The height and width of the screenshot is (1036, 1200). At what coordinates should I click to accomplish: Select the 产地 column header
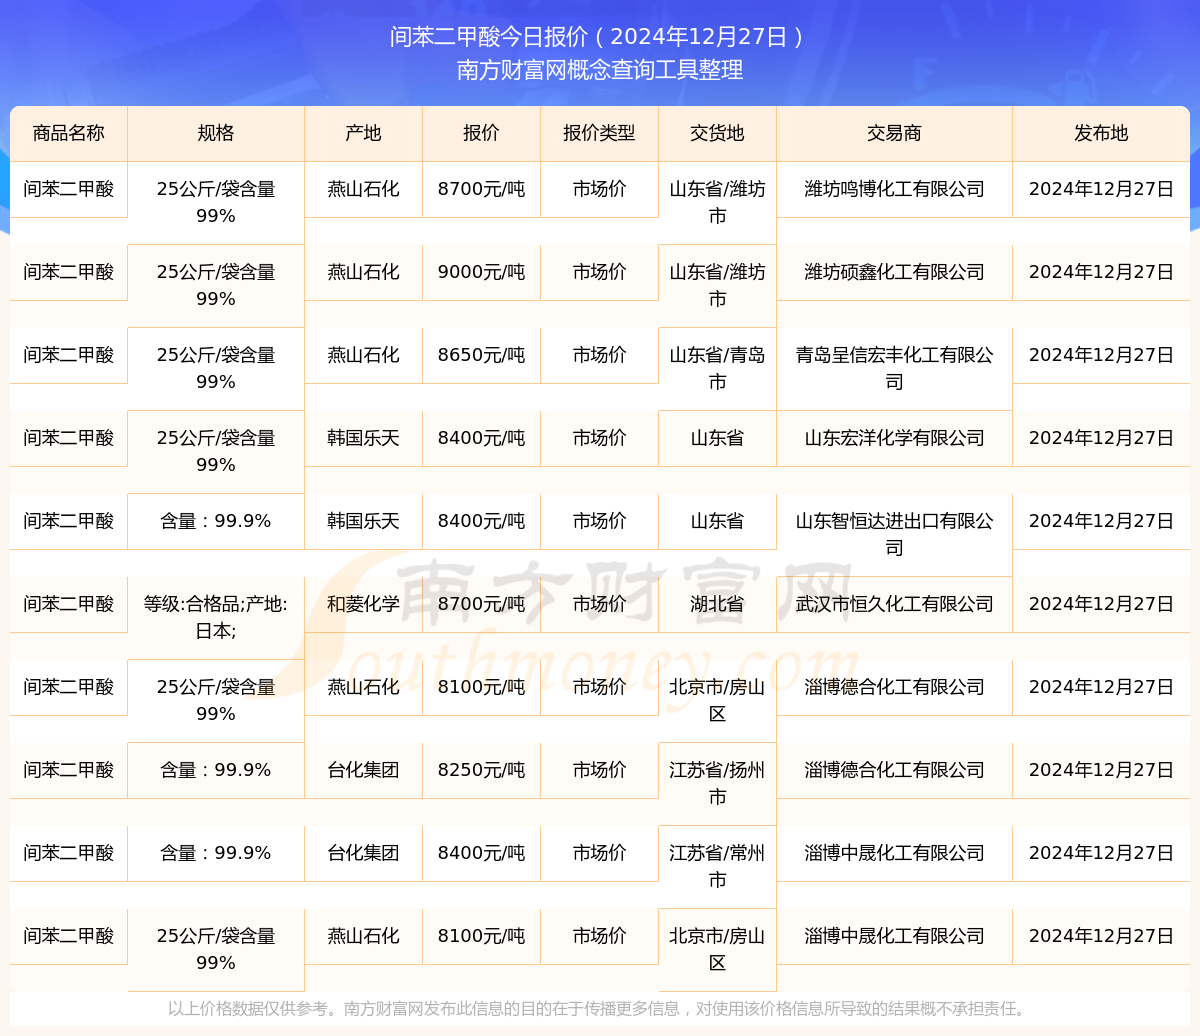coord(363,133)
